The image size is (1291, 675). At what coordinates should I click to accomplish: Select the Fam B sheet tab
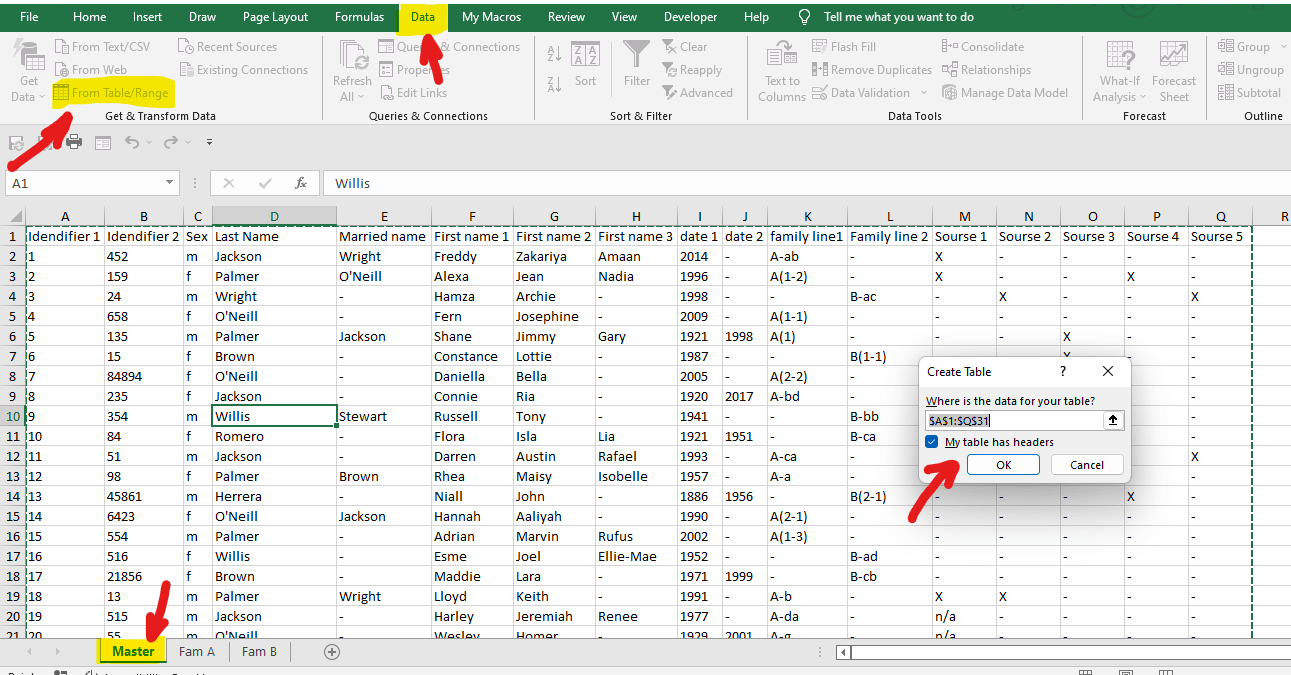click(x=260, y=651)
